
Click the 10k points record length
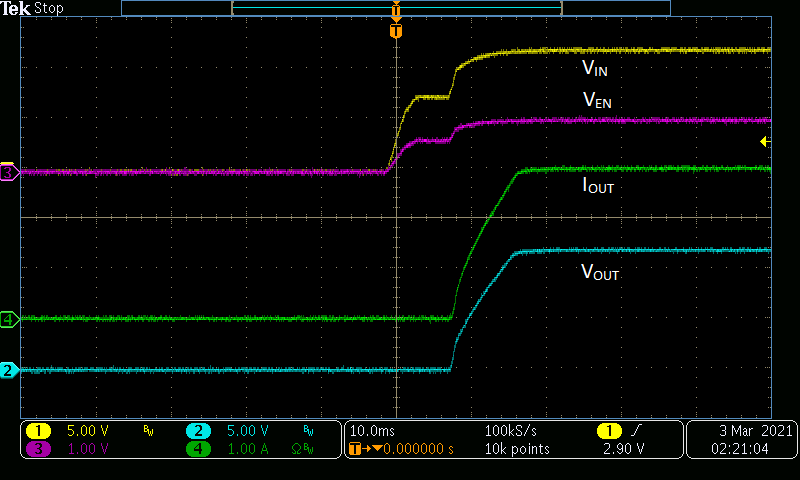[x=517, y=449]
